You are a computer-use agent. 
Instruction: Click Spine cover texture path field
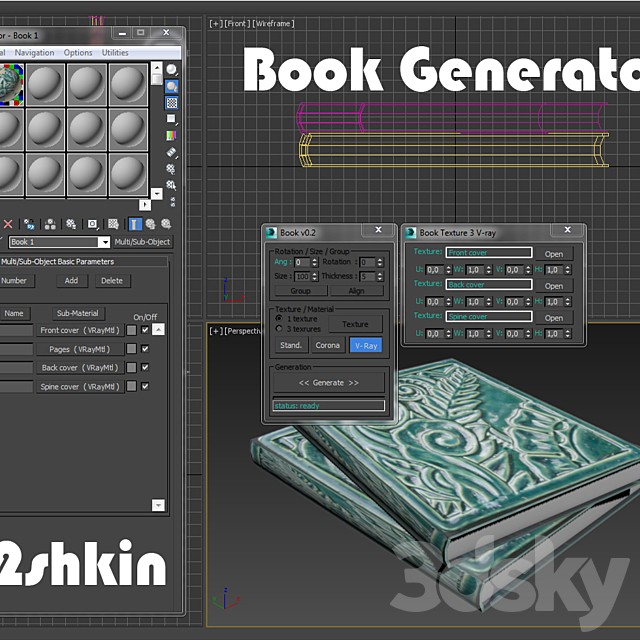[489, 317]
